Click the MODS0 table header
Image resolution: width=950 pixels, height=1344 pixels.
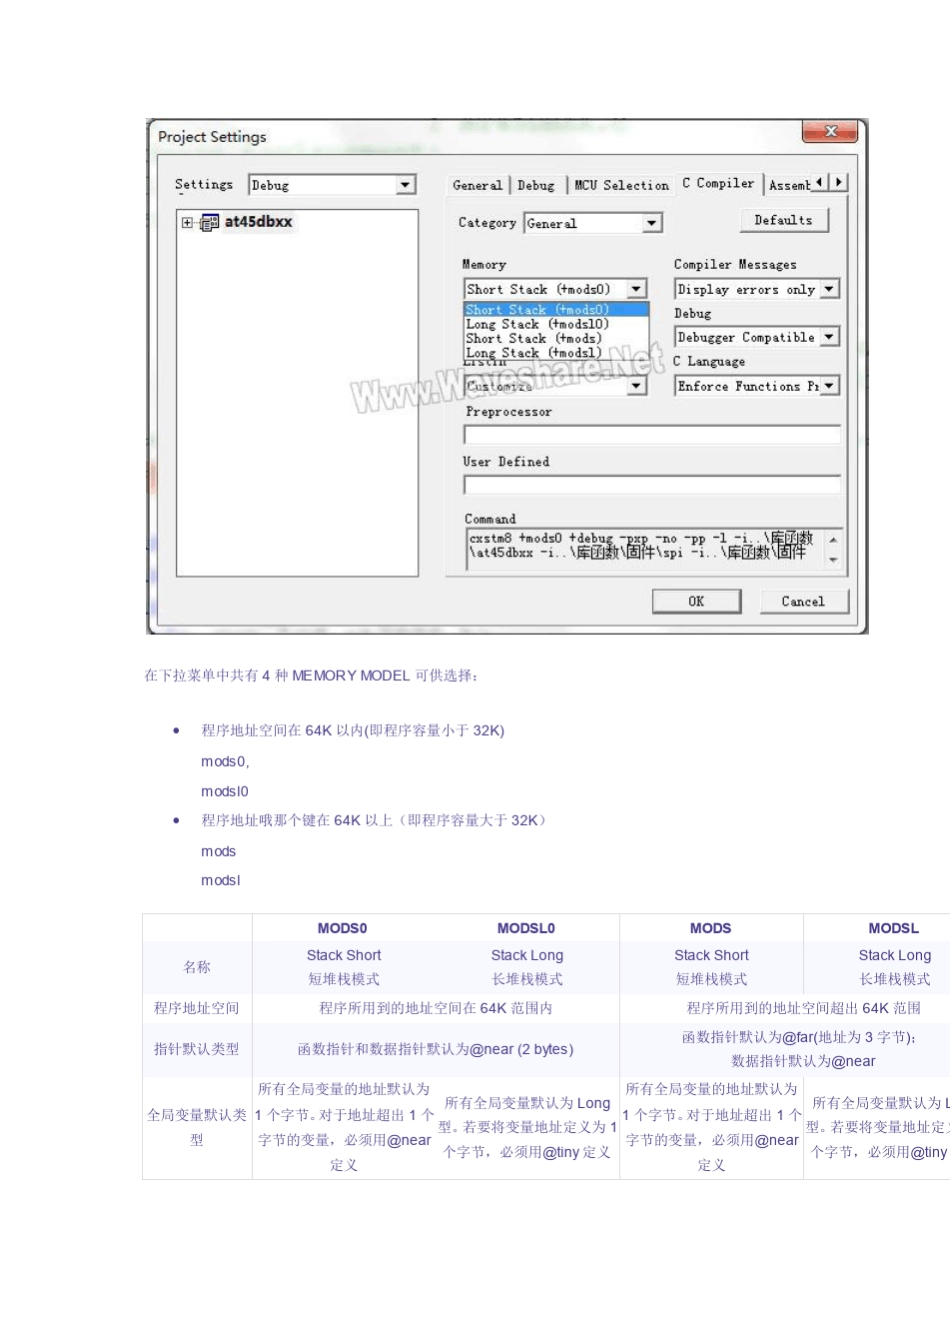pyautogui.click(x=342, y=928)
